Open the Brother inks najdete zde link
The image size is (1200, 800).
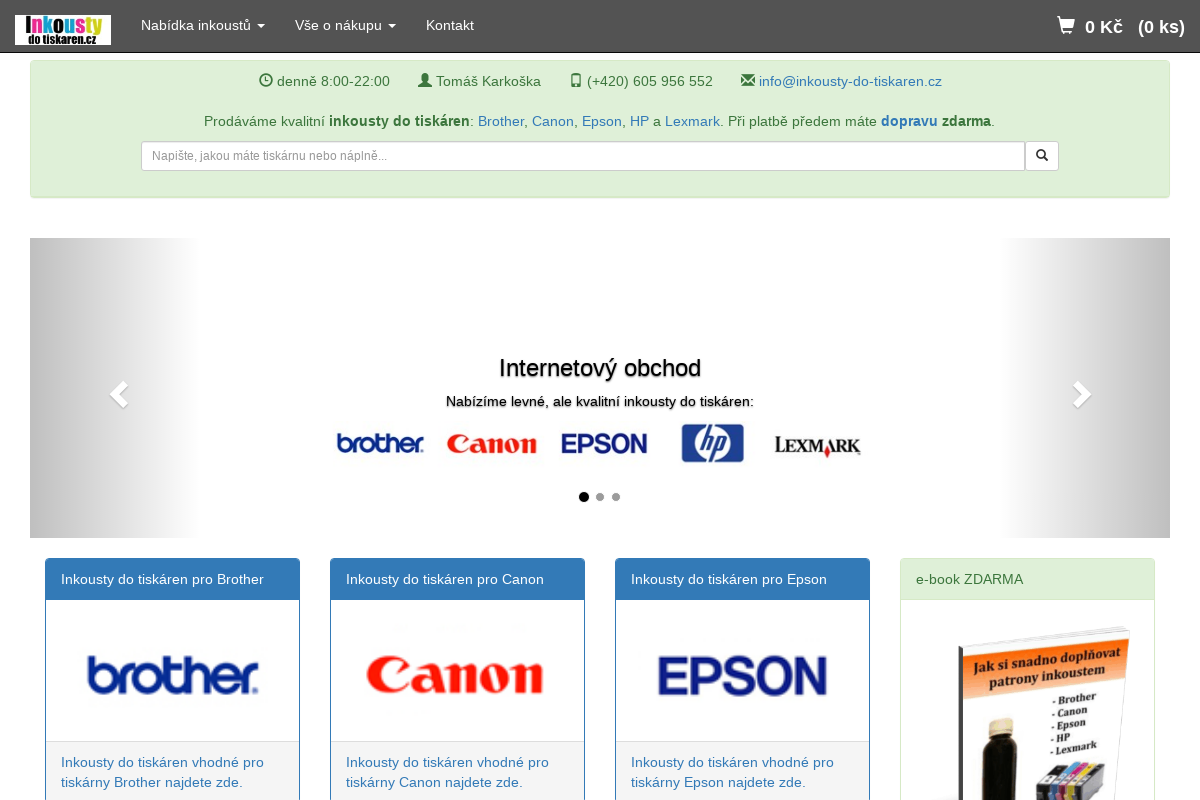tap(162, 772)
